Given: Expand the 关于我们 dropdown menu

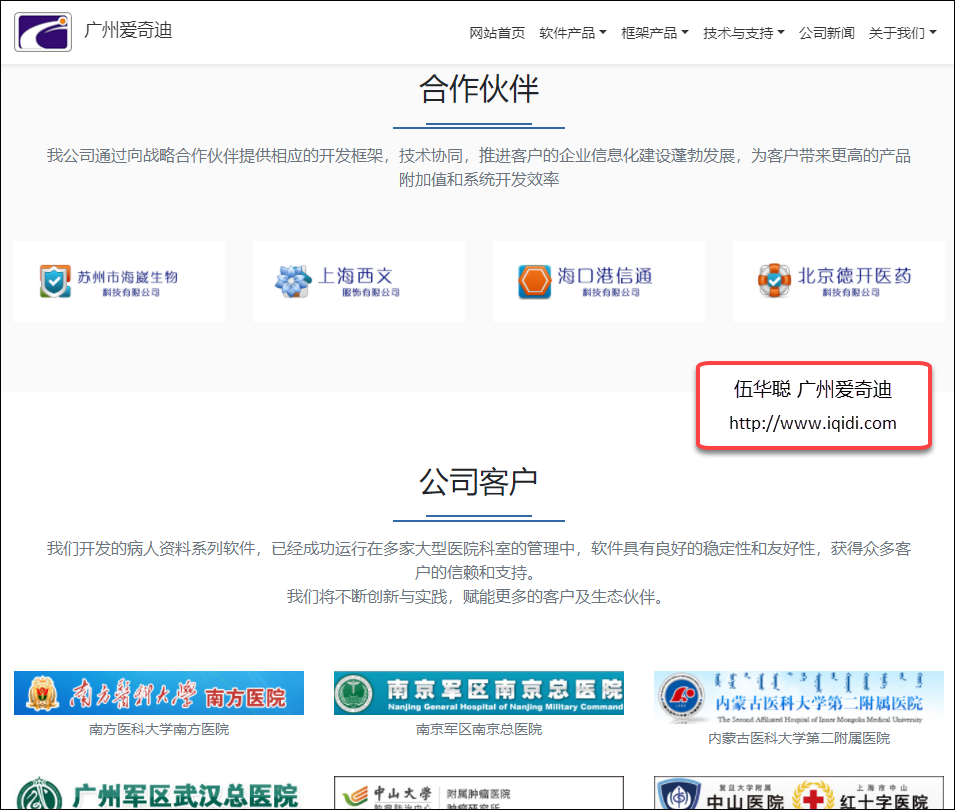Looking at the screenshot, I should point(903,33).
